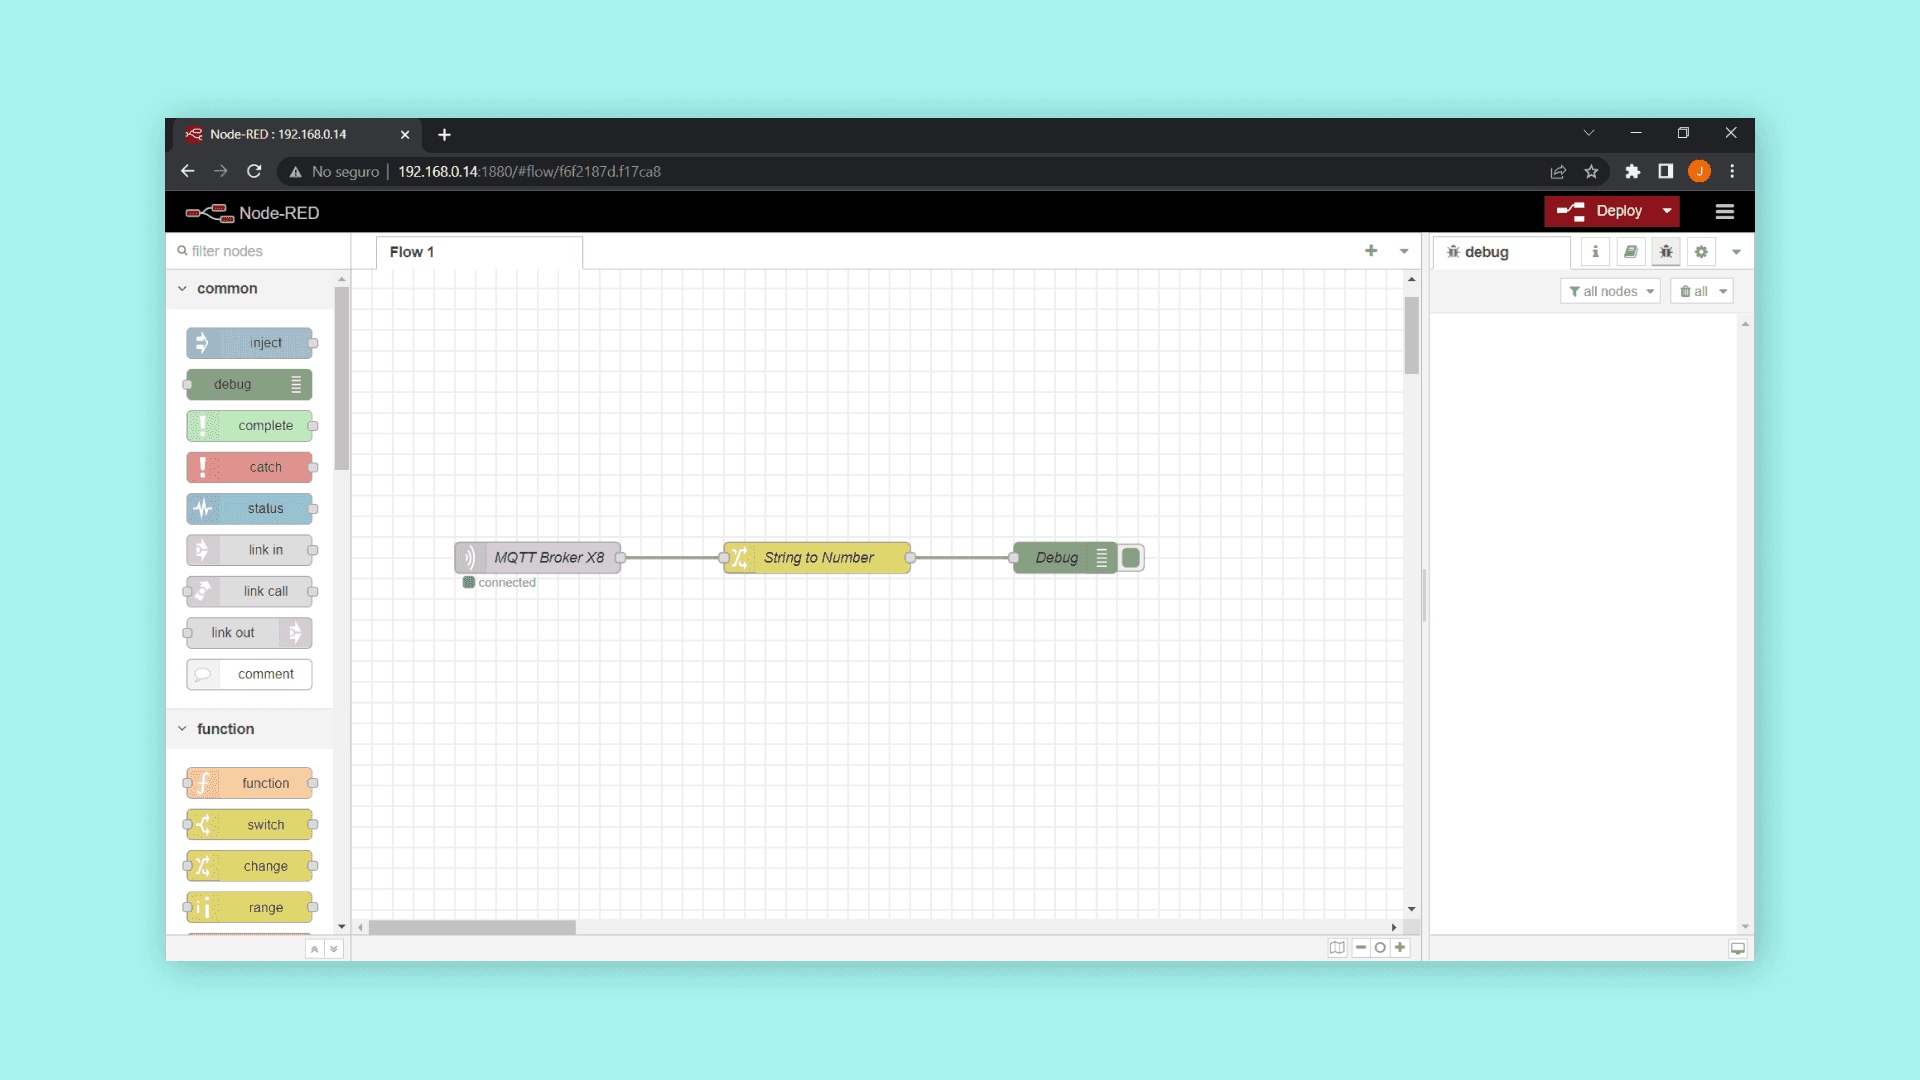Image resolution: width=1920 pixels, height=1080 pixels.
Task: Click the zoom in plus icon
Action: [1400, 948]
